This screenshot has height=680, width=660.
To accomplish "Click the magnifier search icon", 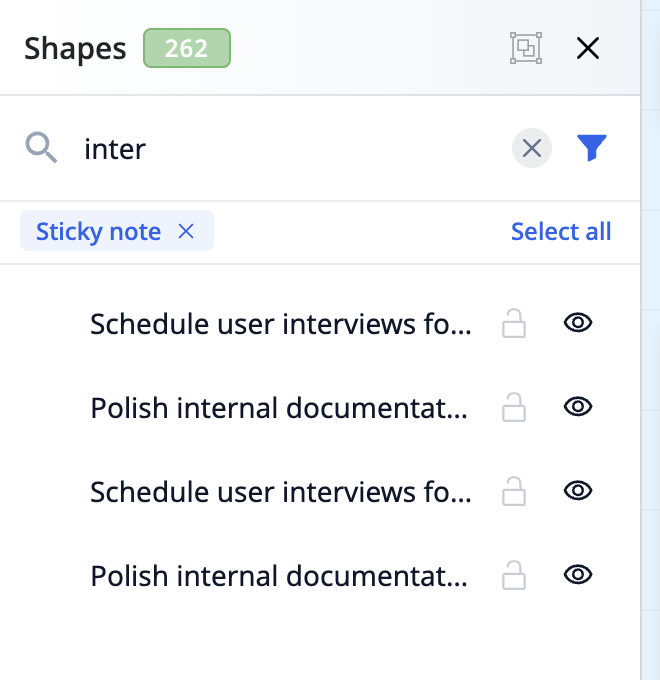I will pos(41,147).
